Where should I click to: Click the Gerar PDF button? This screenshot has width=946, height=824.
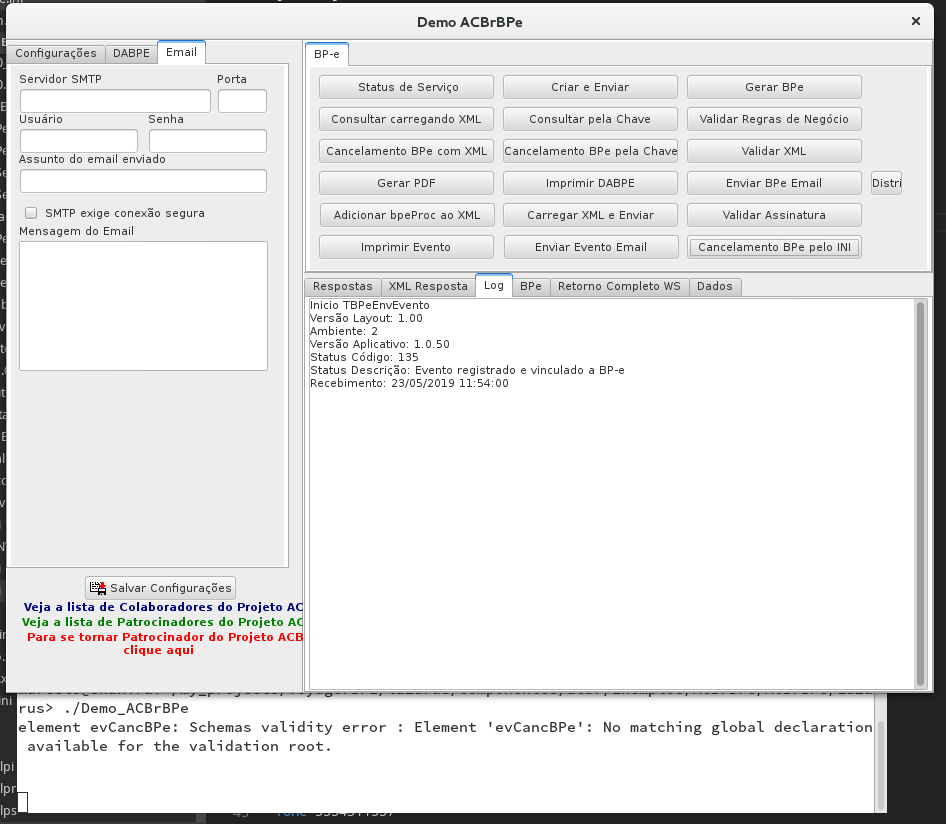click(x=407, y=183)
